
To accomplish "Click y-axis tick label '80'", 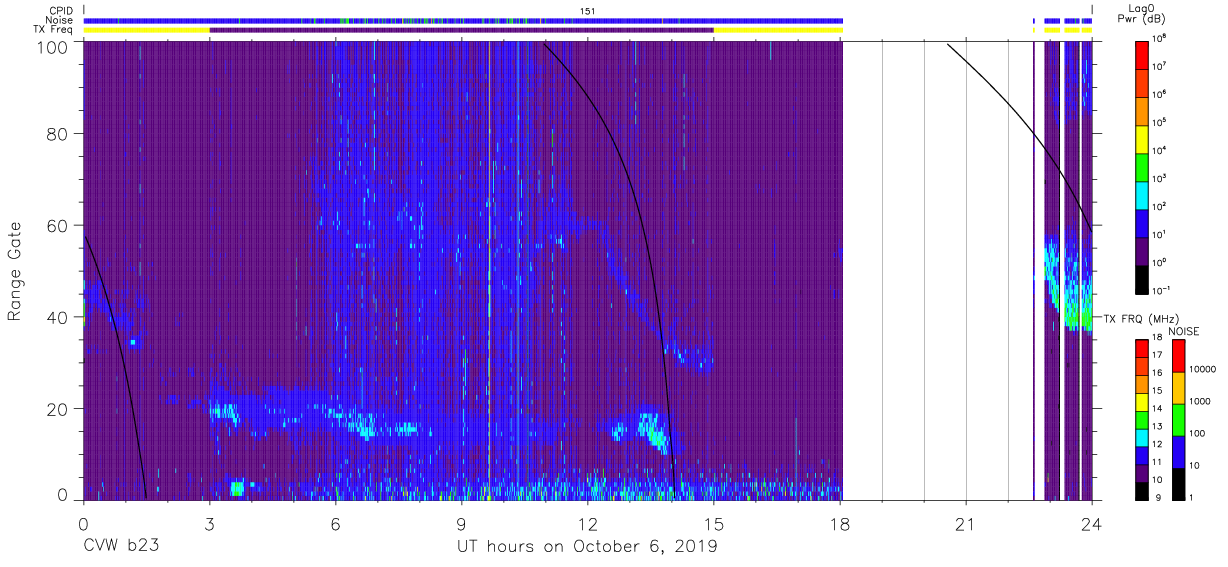I will click(x=56, y=134).
